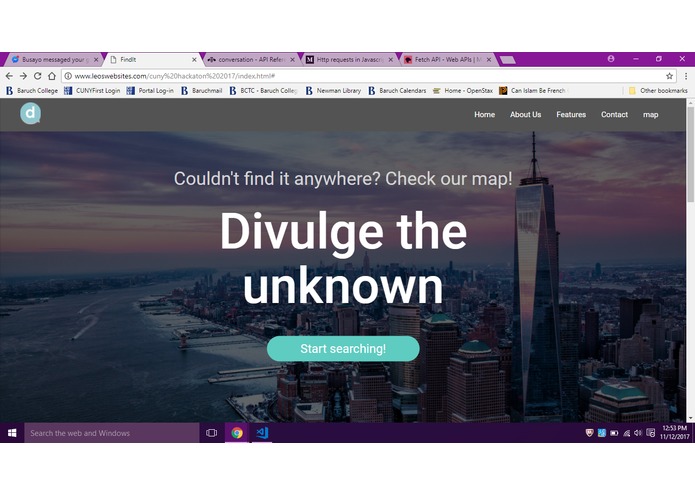Go to Home in site navigation
Image resolution: width=695 pixels, height=494 pixels.
[x=484, y=115]
